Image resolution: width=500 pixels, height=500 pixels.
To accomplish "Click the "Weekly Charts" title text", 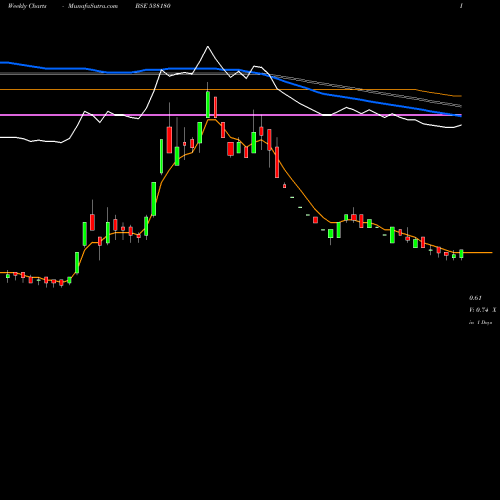I will pos(27,6).
